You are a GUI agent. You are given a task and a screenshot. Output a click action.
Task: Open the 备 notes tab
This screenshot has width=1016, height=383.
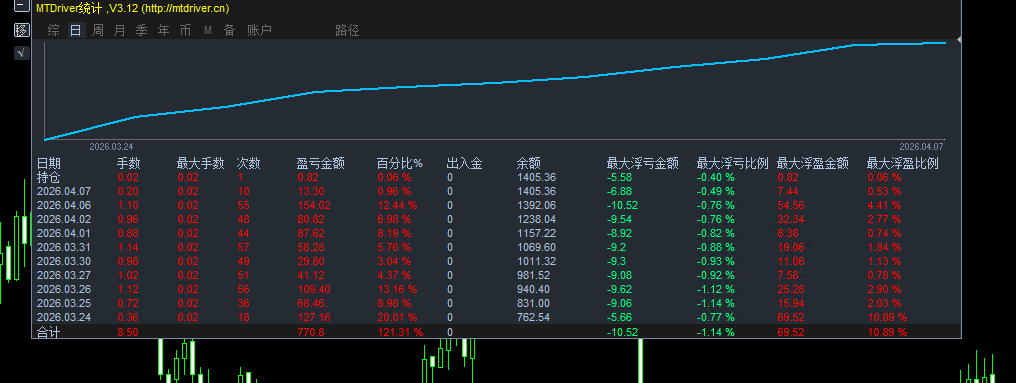(x=229, y=30)
